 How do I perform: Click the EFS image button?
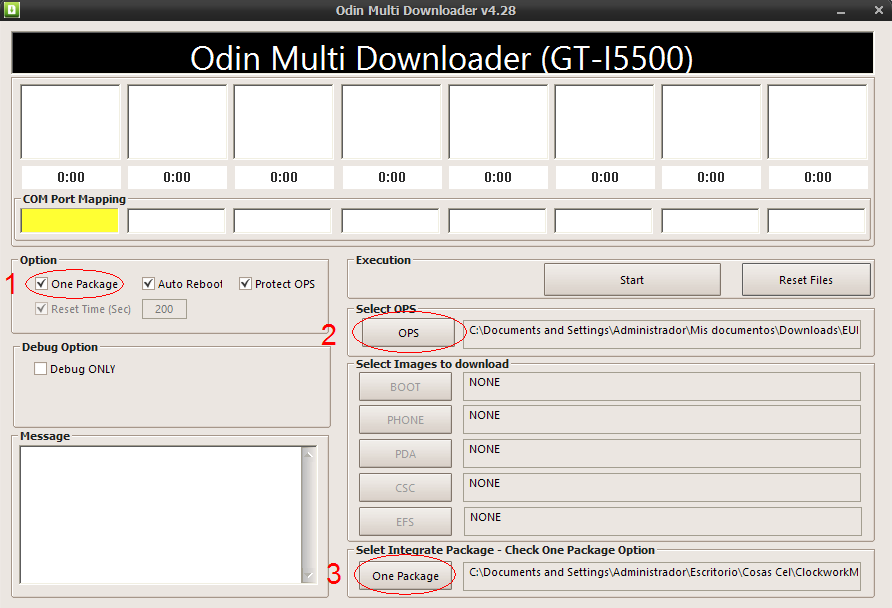[x=404, y=521]
